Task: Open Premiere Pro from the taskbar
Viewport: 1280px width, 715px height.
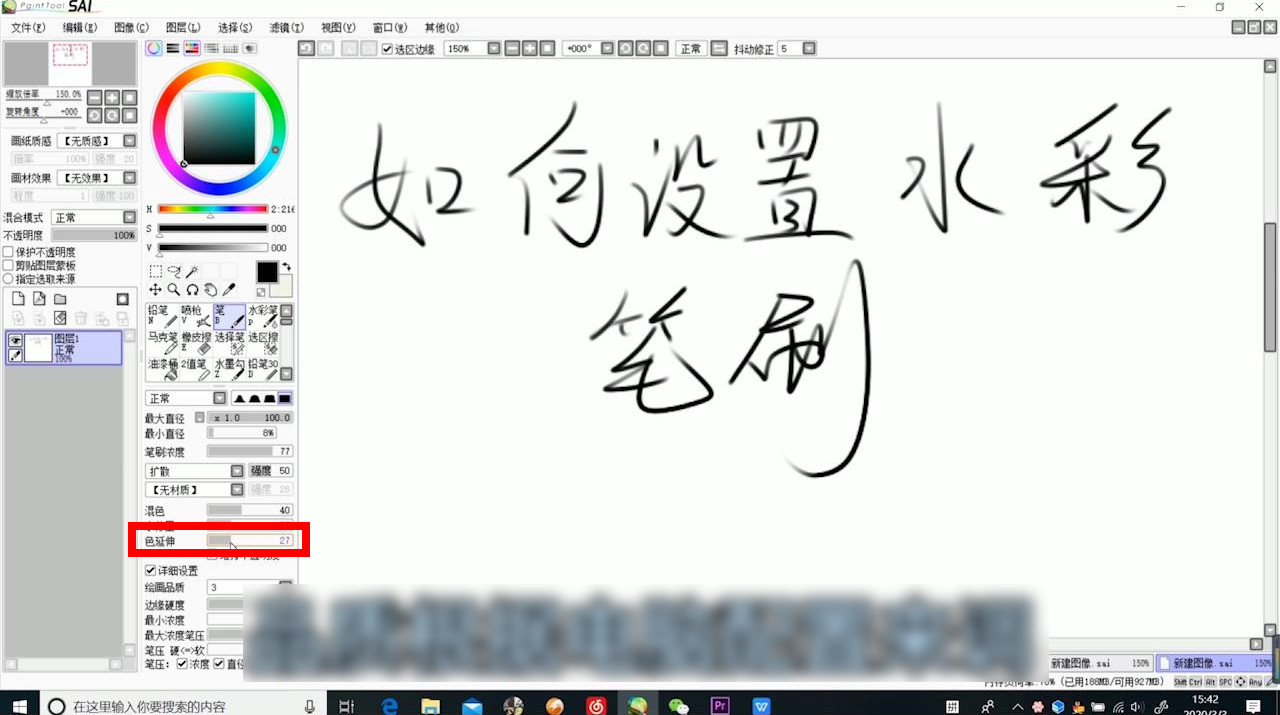Action: [x=720, y=705]
